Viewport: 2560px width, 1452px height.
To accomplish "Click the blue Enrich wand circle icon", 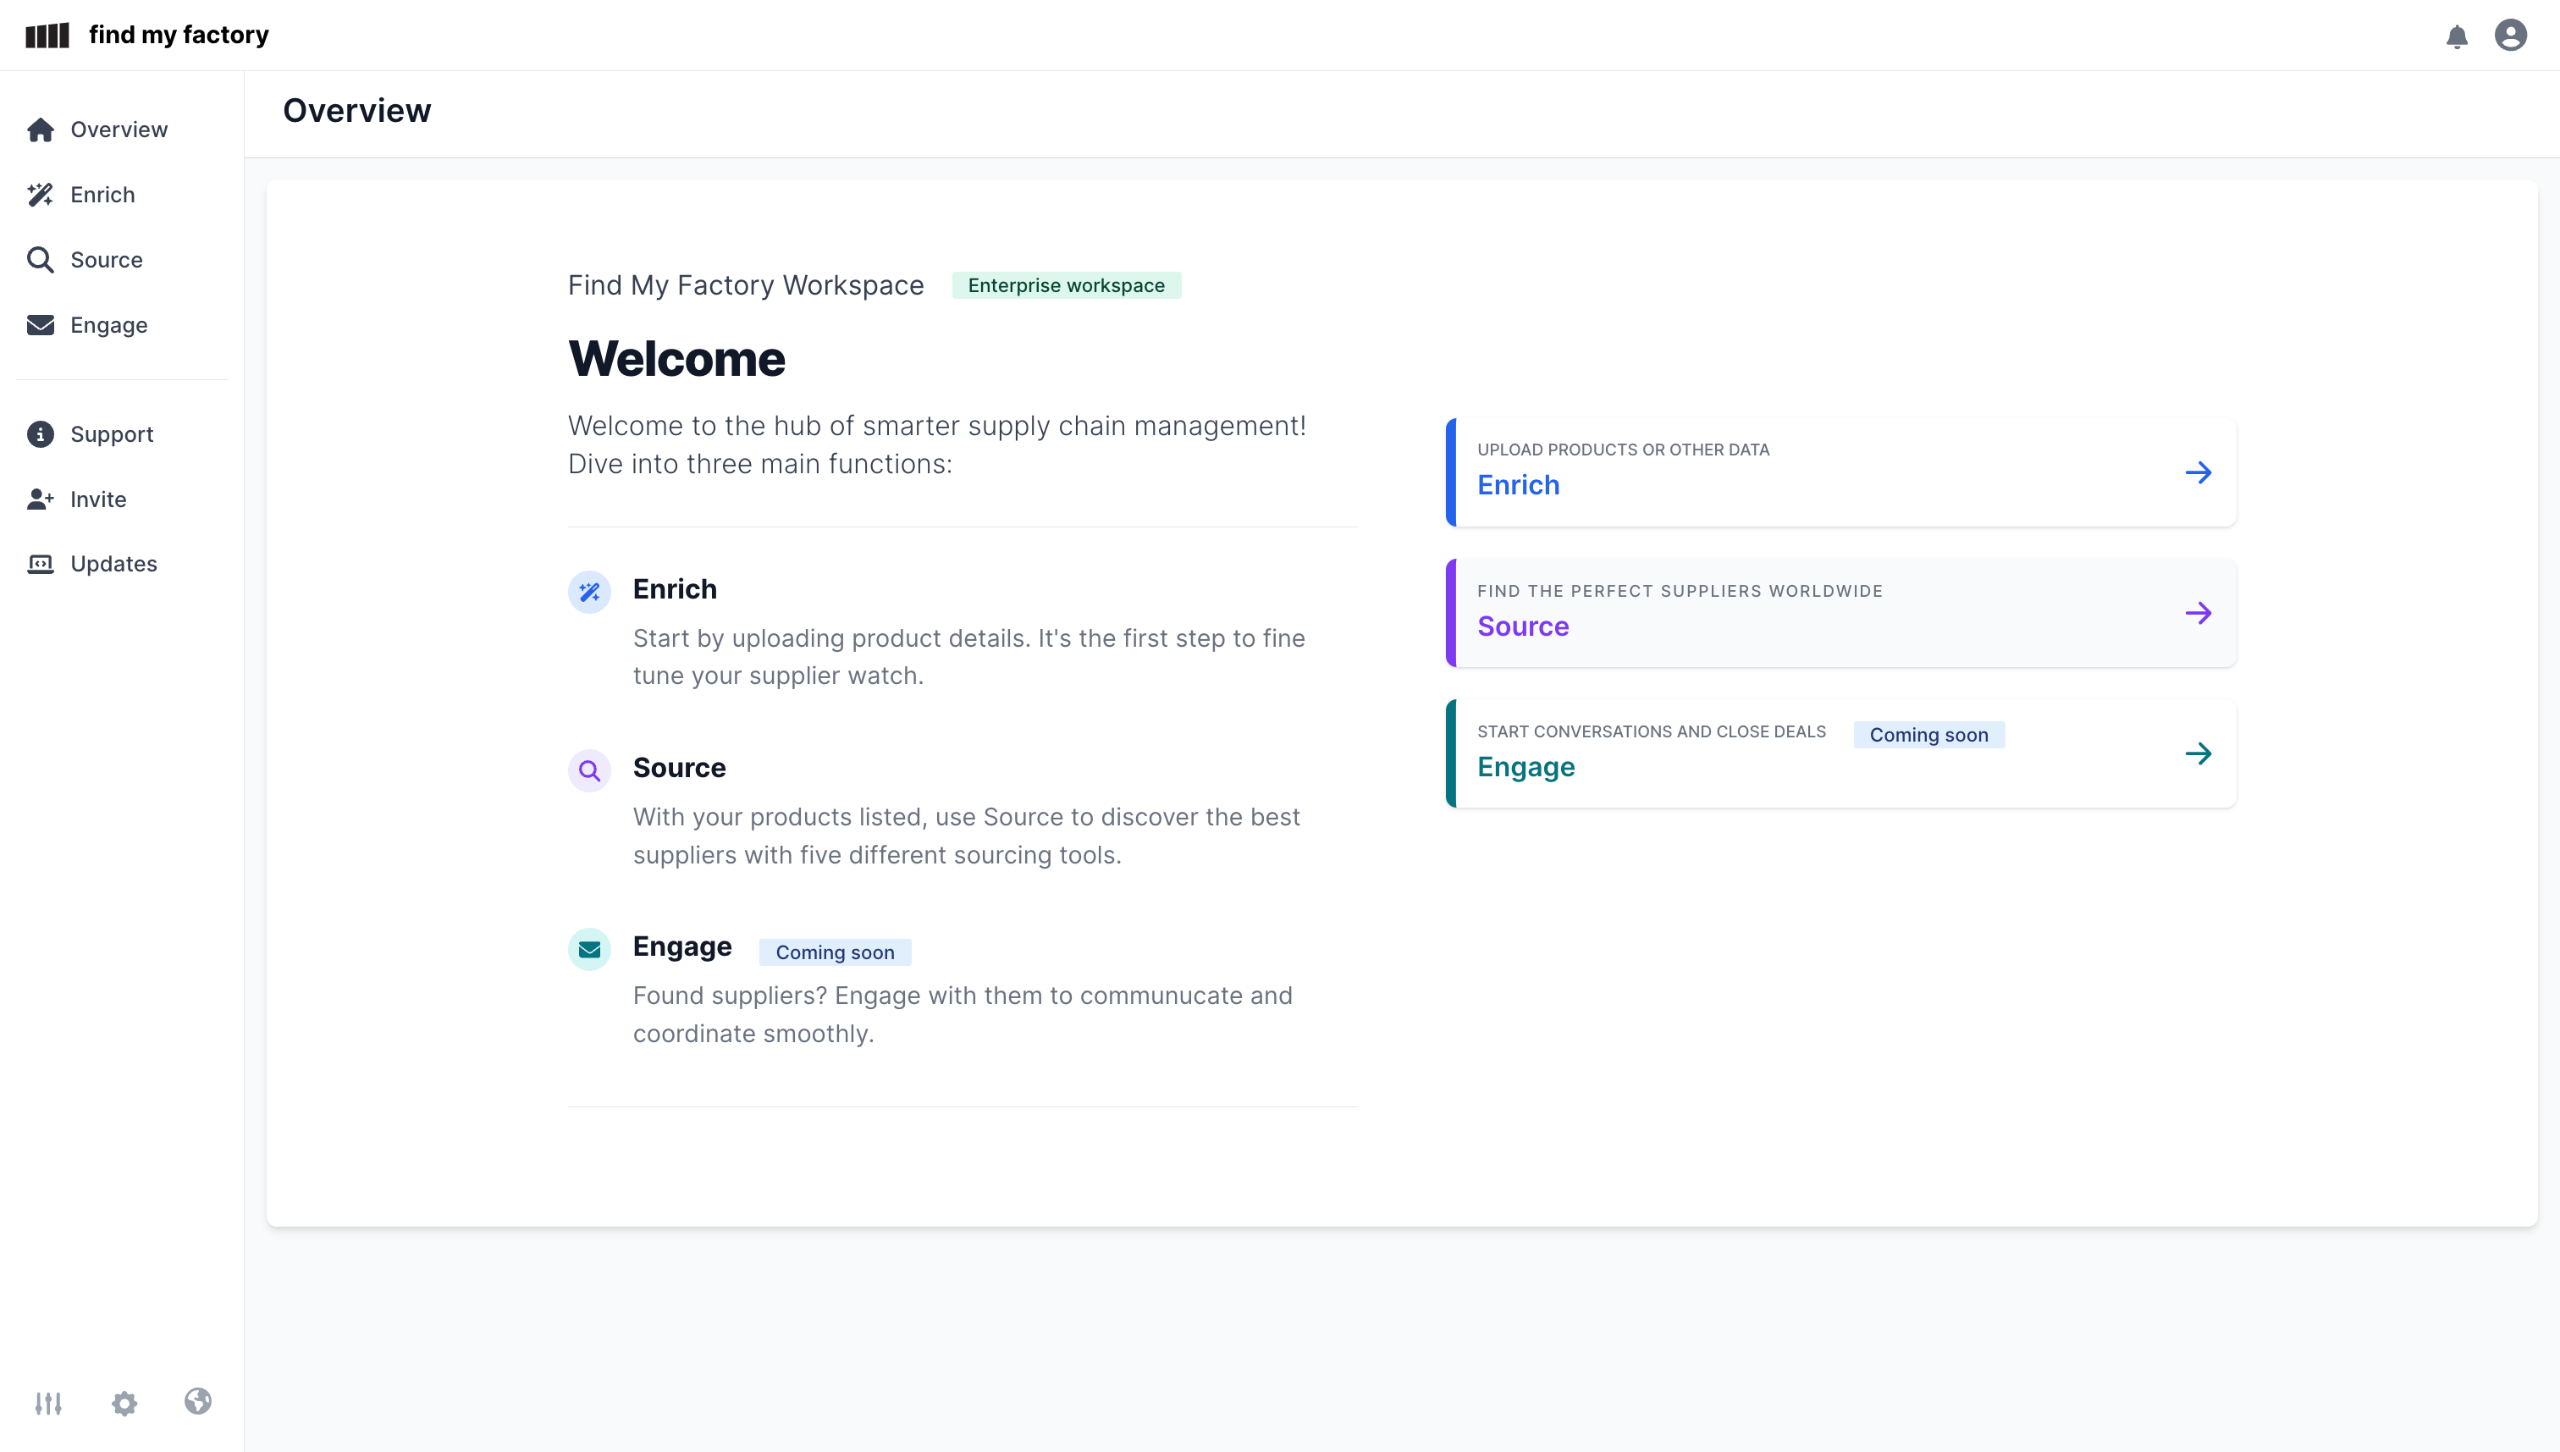I will tap(589, 592).
